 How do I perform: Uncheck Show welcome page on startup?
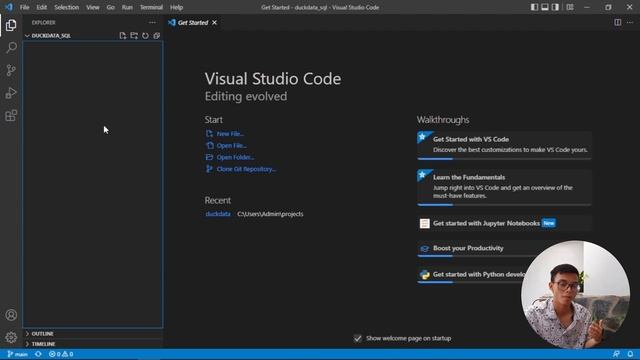(358, 338)
